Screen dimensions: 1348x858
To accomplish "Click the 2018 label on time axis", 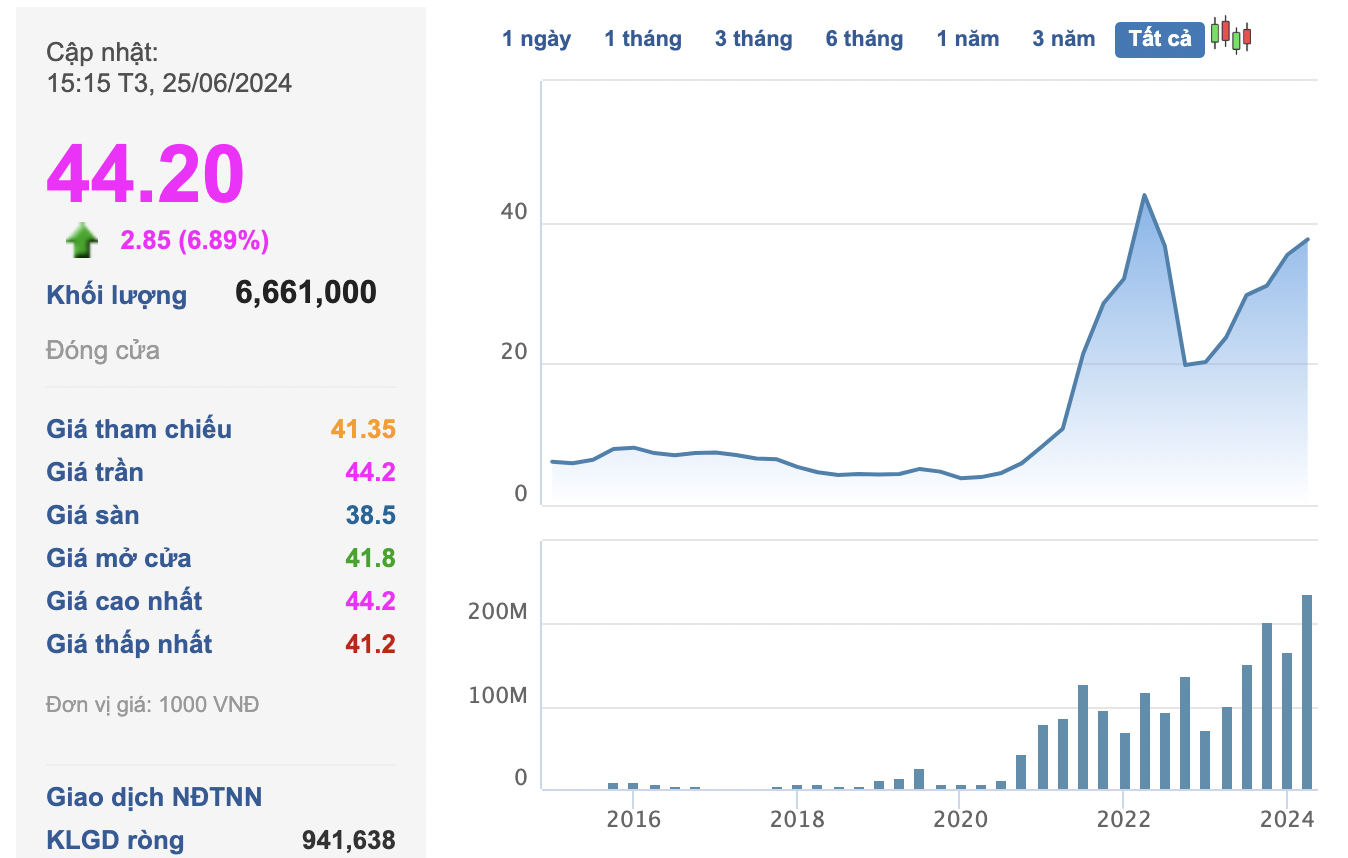I will [x=797, y=820].
